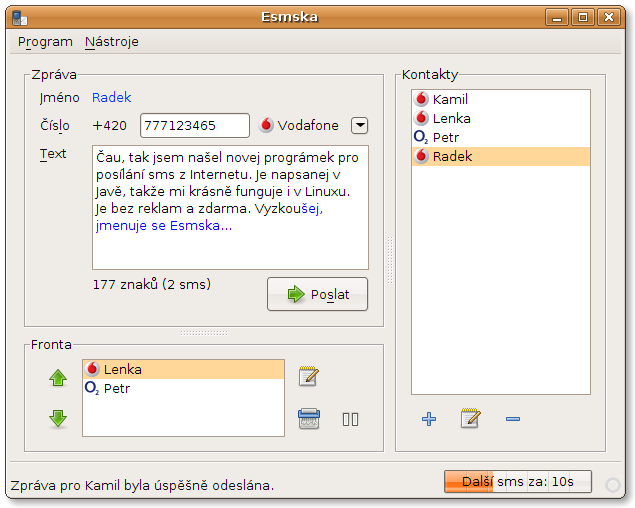The width and height of the screenshot is (635, 508).
Task: Click the Vodafone operator logo beside the number
Action: pos(266,125)
